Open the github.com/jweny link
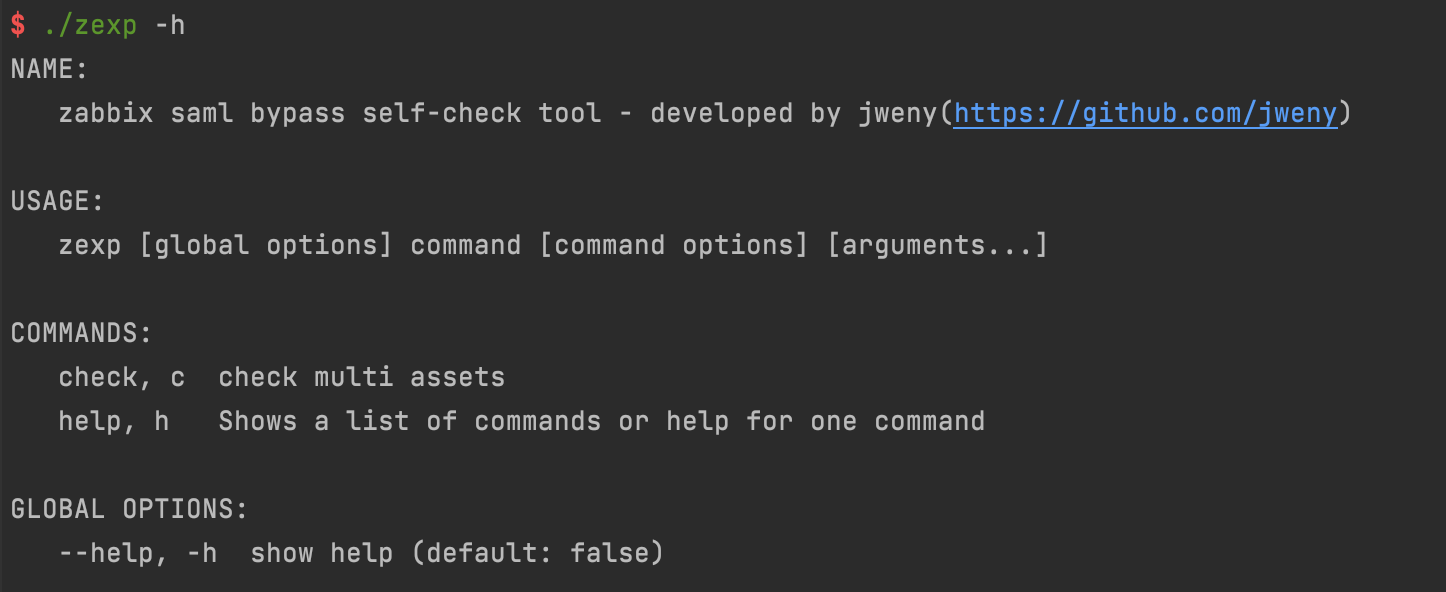Image resolution: width=1446 pixels, height=592 pixels. coord(1145,114)
